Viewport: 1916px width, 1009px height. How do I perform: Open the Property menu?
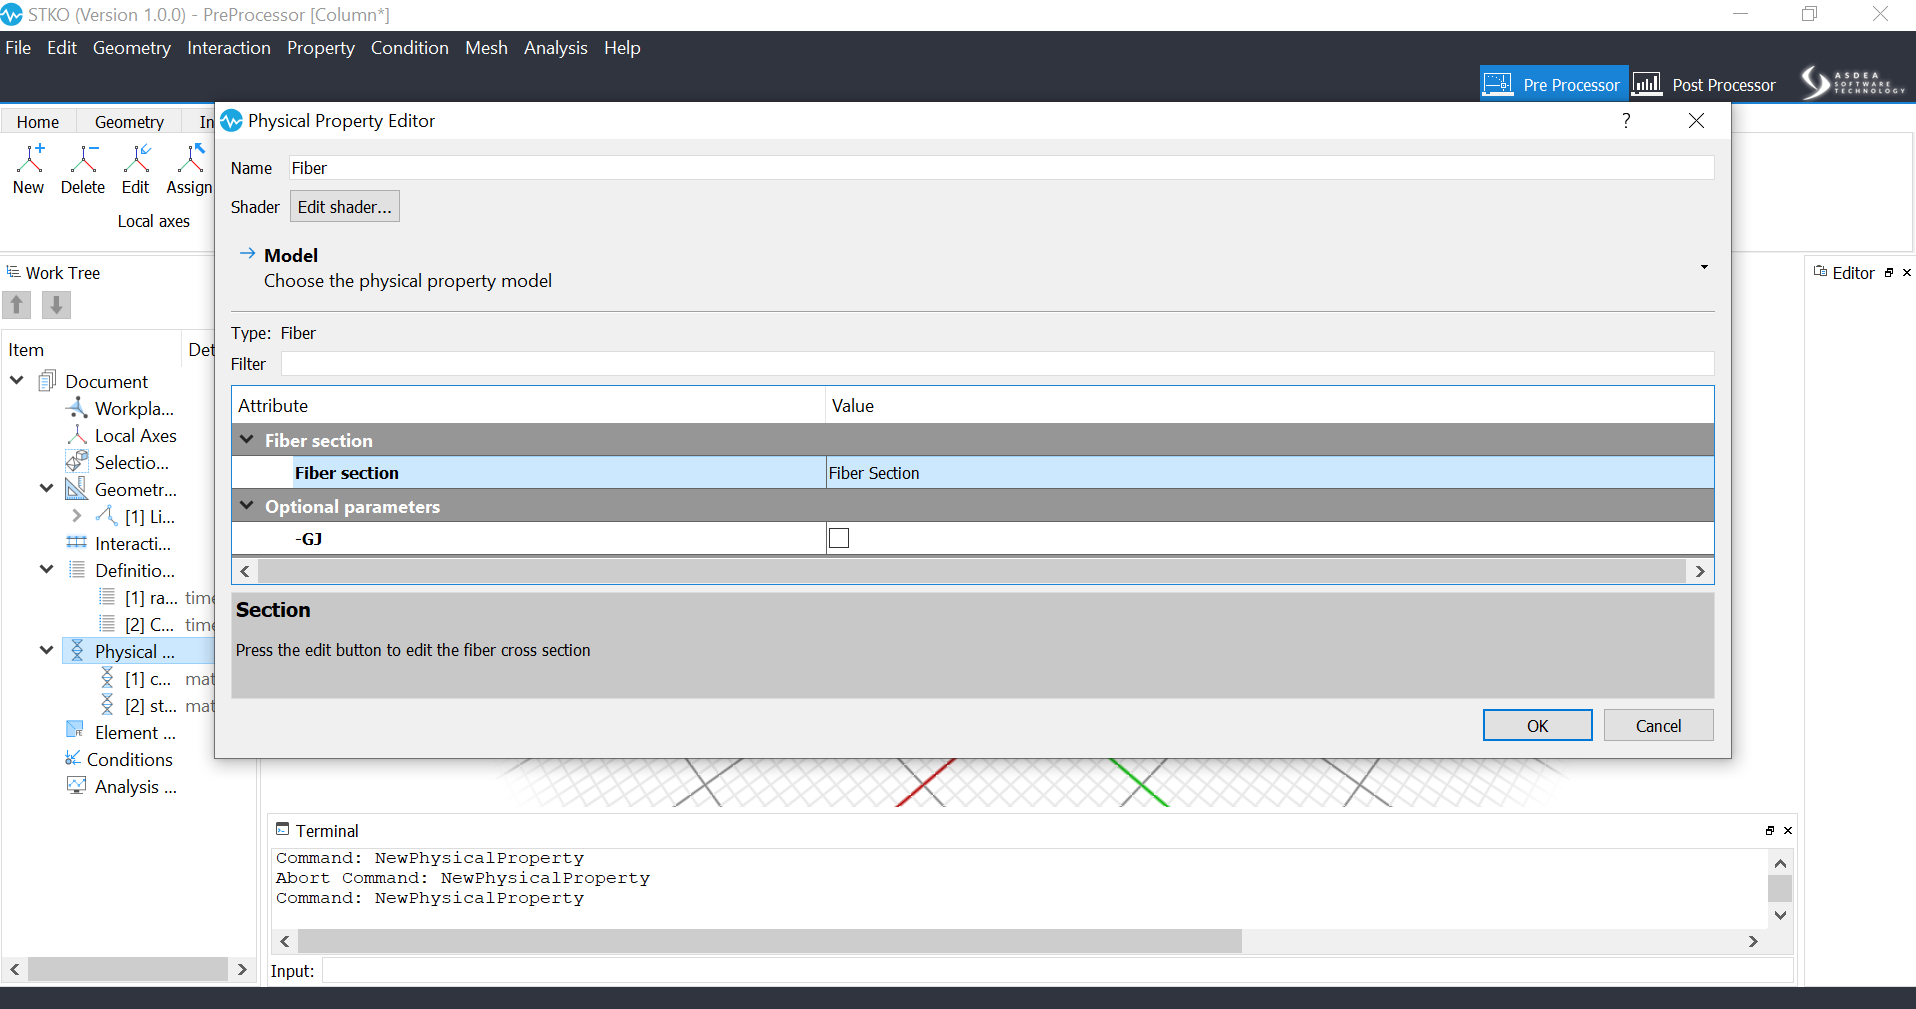[321, 48]
